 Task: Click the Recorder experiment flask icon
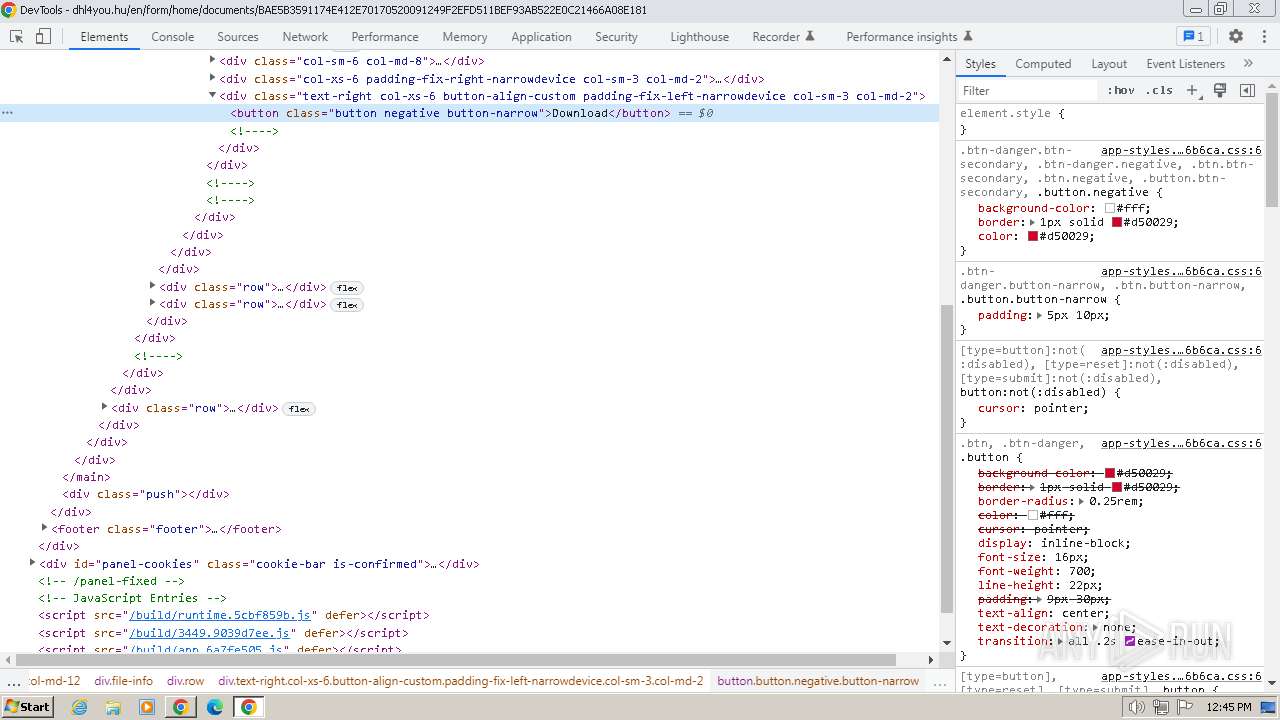pyautogui.click(x=810, y=36)
